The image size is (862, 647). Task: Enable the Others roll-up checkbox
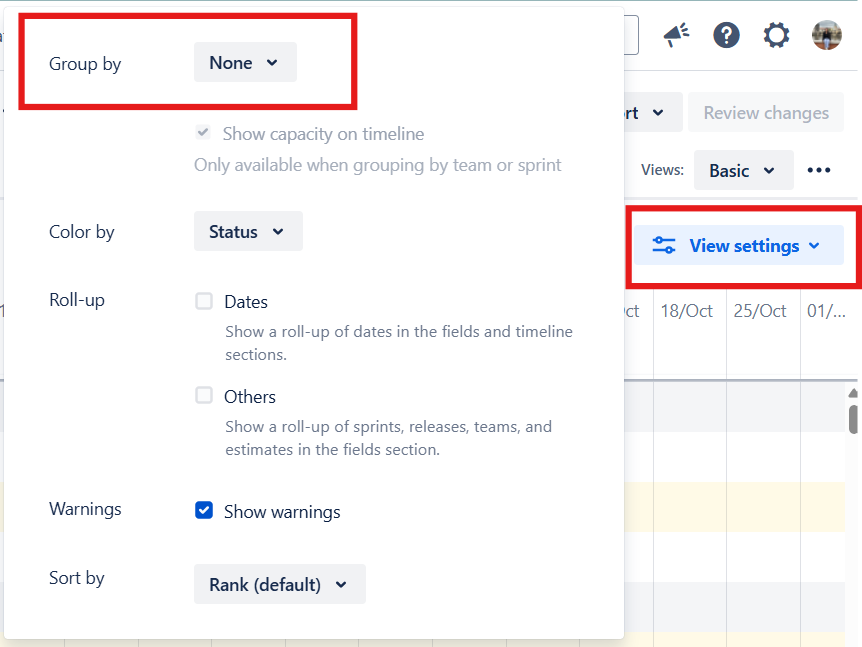tap(204, 395)
